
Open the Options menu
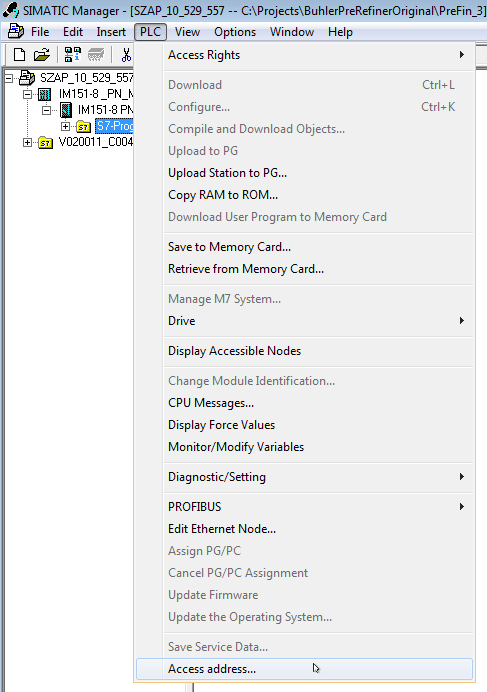[235, 32]
